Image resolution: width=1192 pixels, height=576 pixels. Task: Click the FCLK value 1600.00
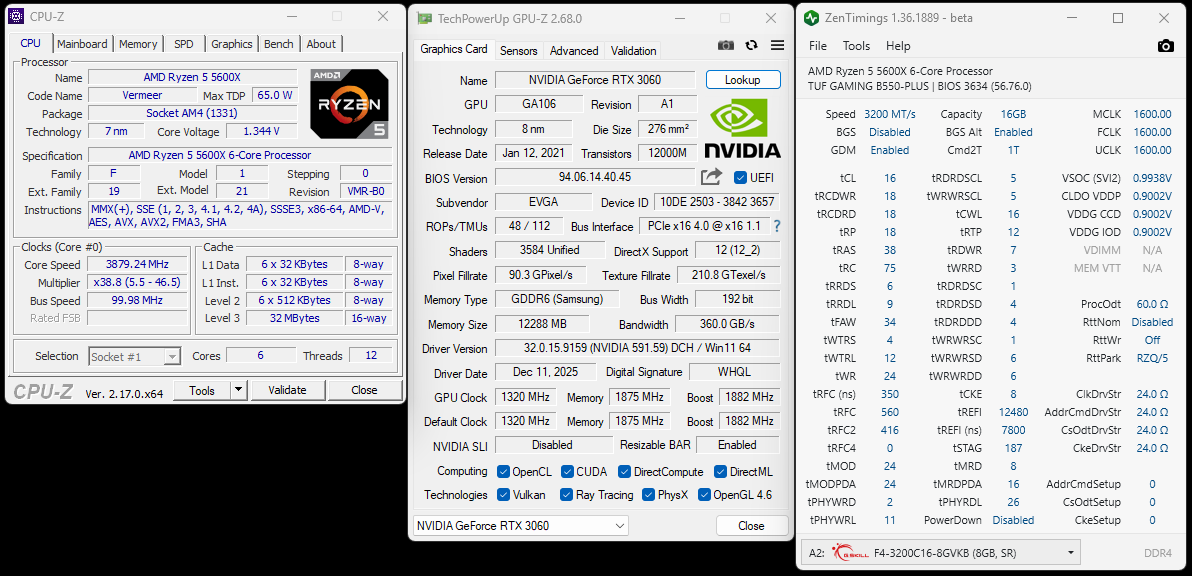point(1152,132)
